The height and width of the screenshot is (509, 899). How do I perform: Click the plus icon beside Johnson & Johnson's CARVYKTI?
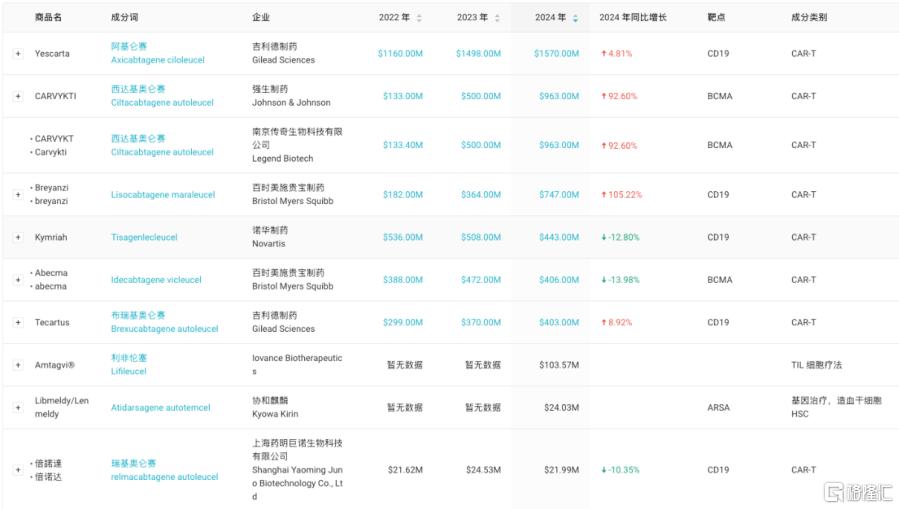18,96
